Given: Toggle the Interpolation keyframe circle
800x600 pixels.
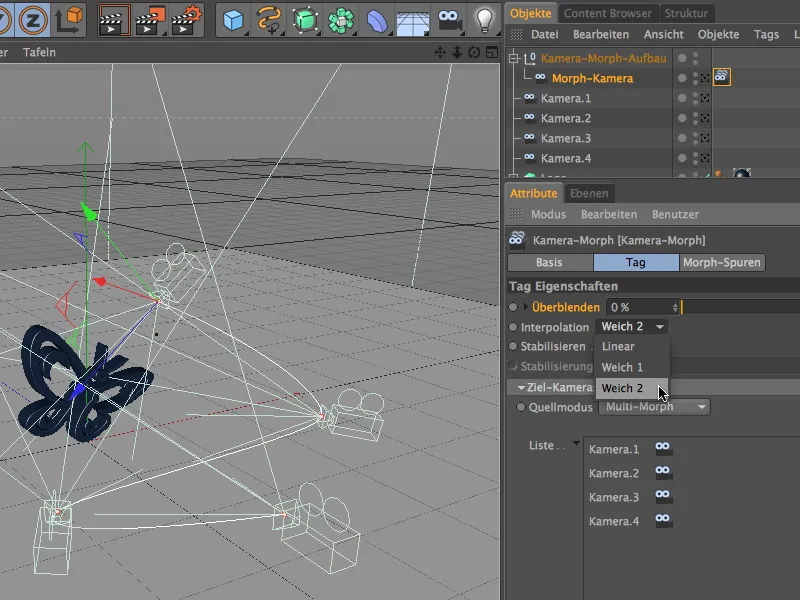Looking at the screenshot, I should (513, 327).
